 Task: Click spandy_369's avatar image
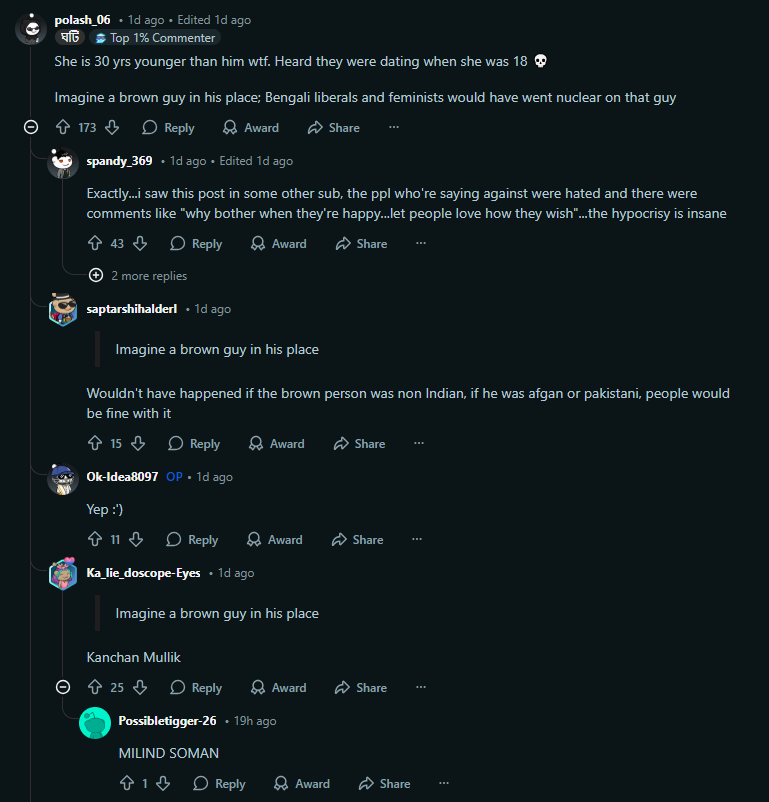tap(63, 163)
